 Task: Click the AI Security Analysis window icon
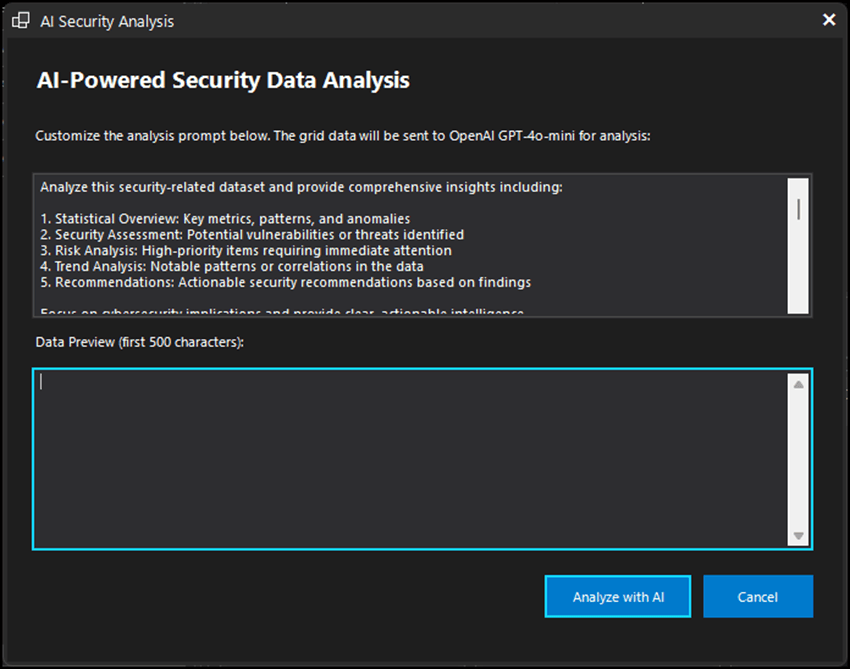click(20, 20)
